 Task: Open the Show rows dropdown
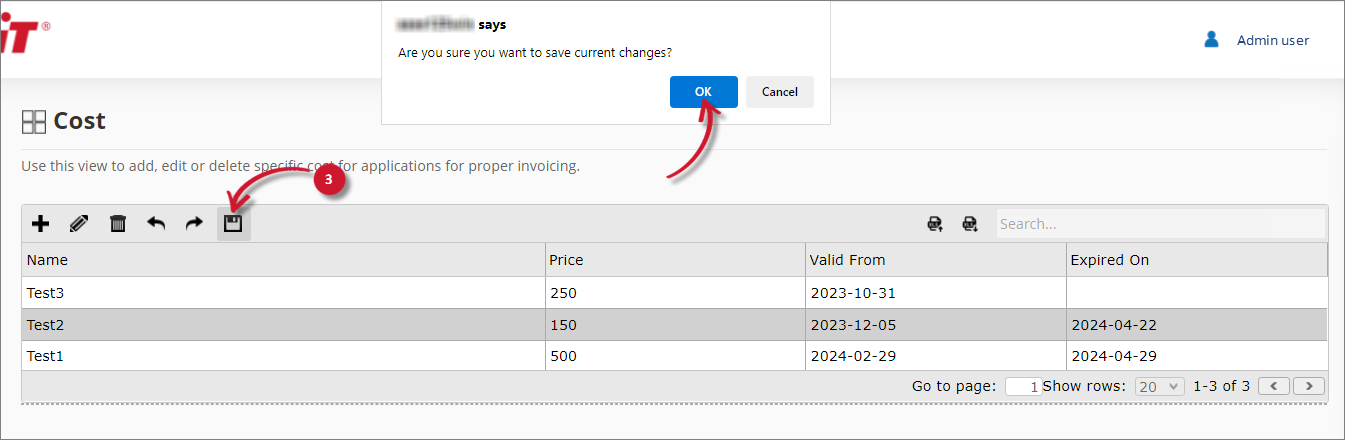tap(1160, 386)
